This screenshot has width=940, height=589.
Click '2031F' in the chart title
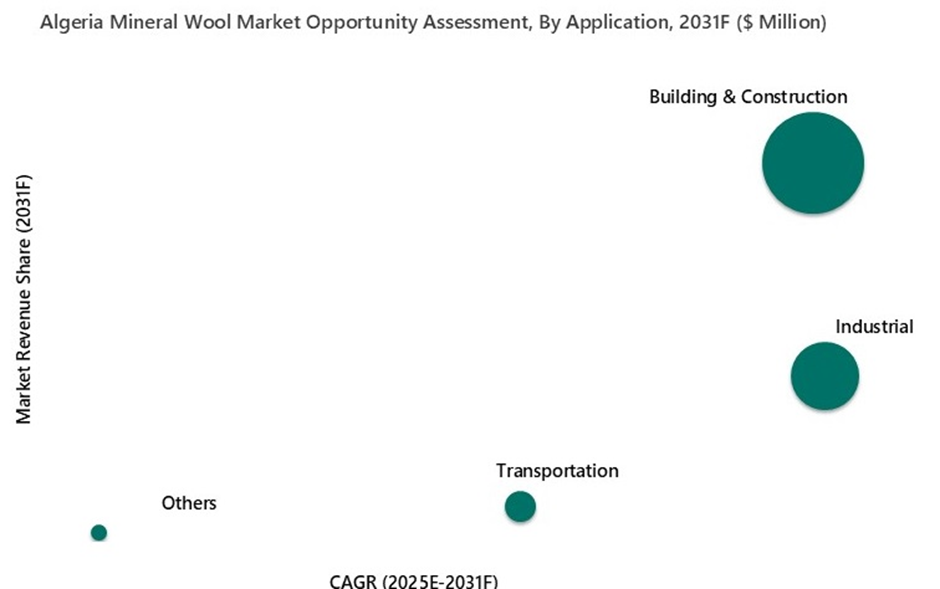click(x=706, y=23)
